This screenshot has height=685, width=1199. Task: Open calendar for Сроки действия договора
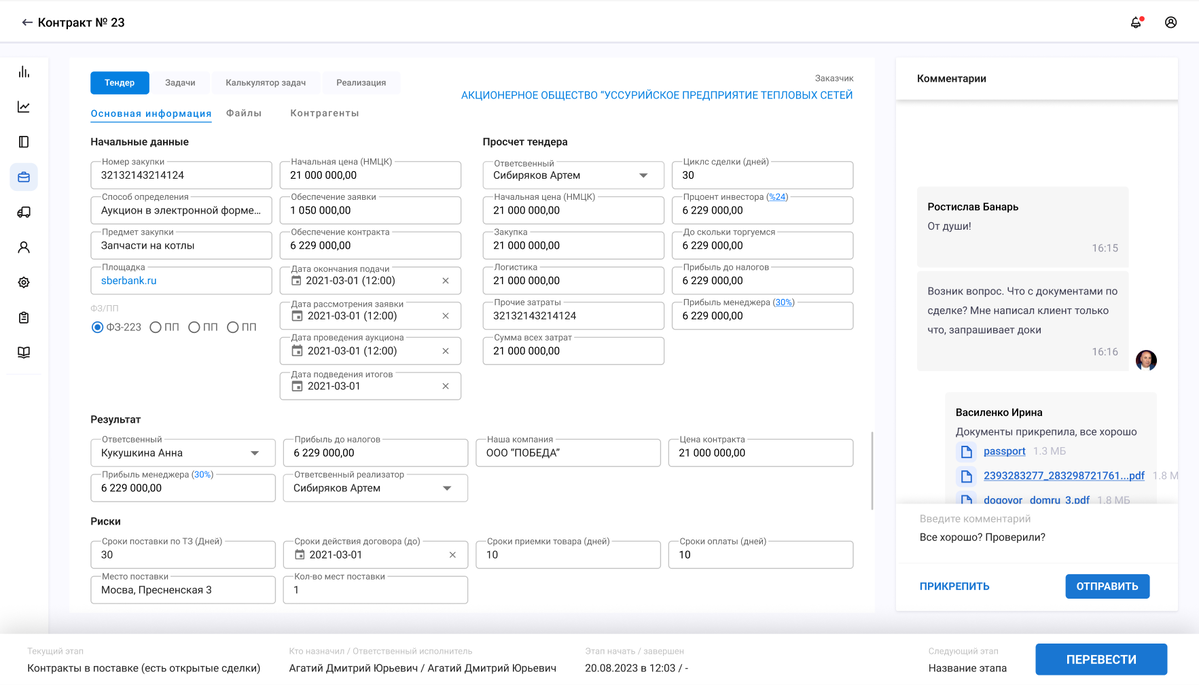tap(300, 555)
